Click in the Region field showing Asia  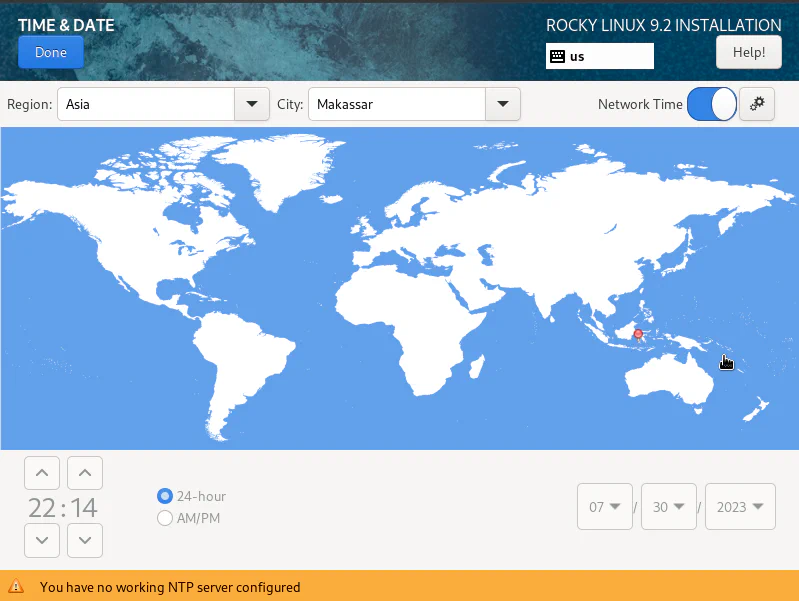coord(146,104)
